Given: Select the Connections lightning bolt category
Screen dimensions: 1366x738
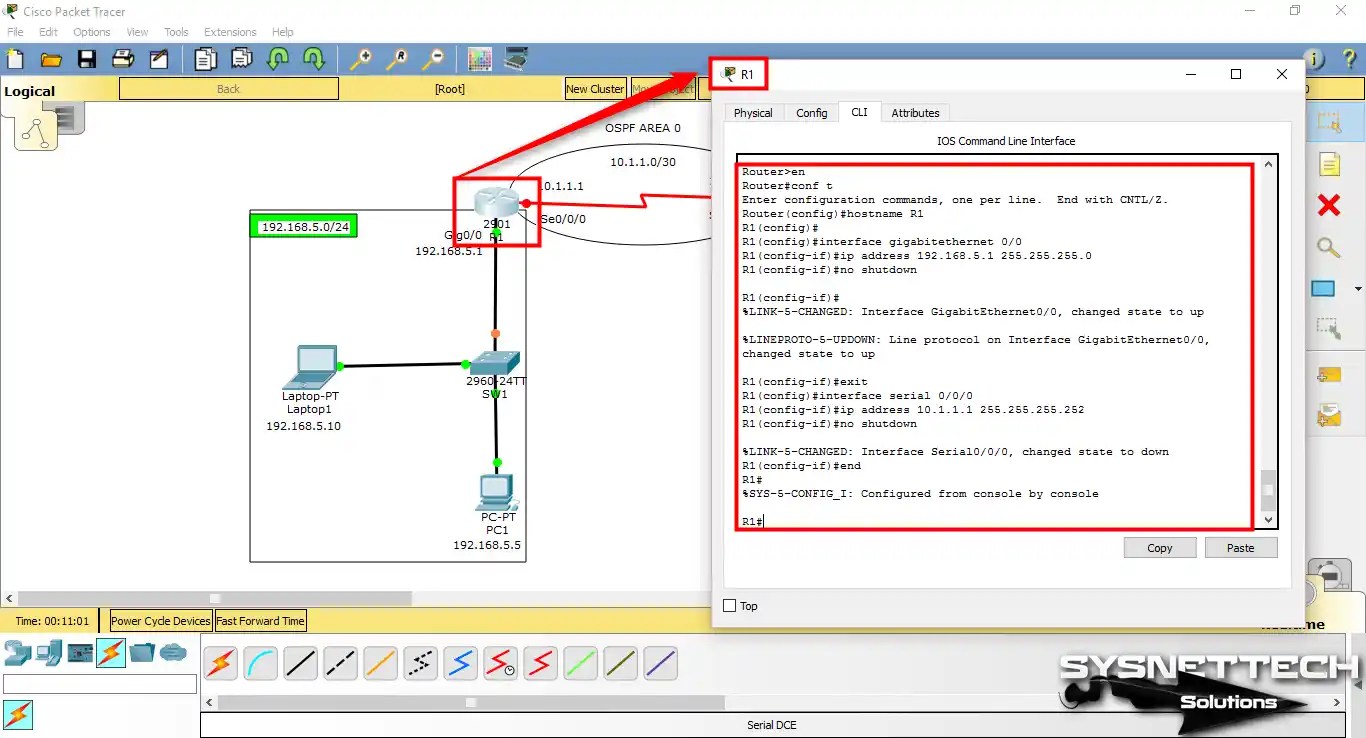Looking at the screenshot, I should point(111,653).
